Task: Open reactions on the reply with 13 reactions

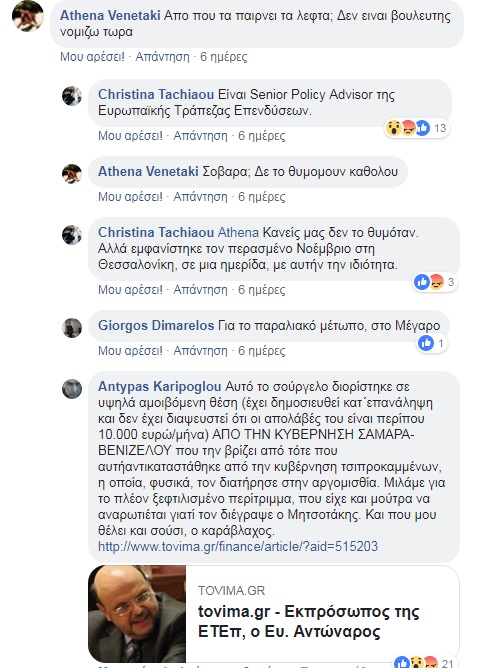Action: point(417,128)
